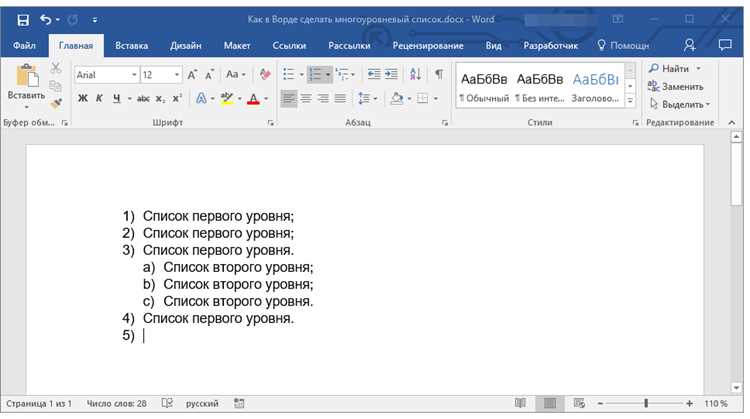This screenshot has width=750, height=419.
Task: Toggle Italic formatting (К)
Action: 99,99
